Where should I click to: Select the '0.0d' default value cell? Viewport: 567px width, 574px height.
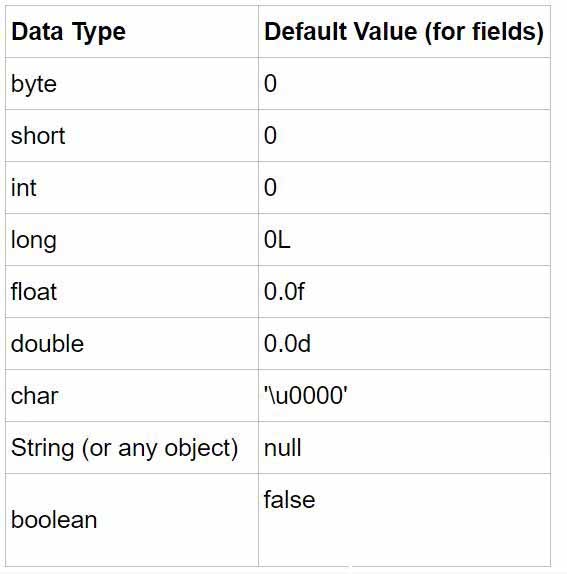(x=404, y=343)
